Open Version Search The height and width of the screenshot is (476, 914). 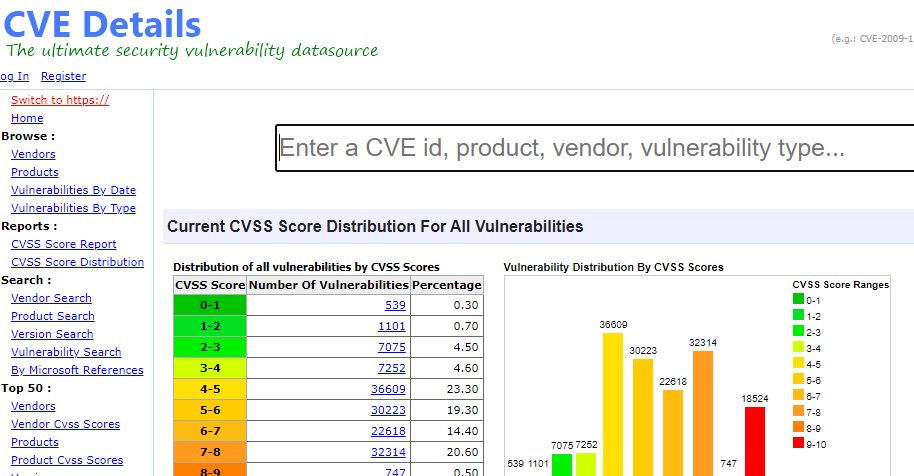(52, 334)
